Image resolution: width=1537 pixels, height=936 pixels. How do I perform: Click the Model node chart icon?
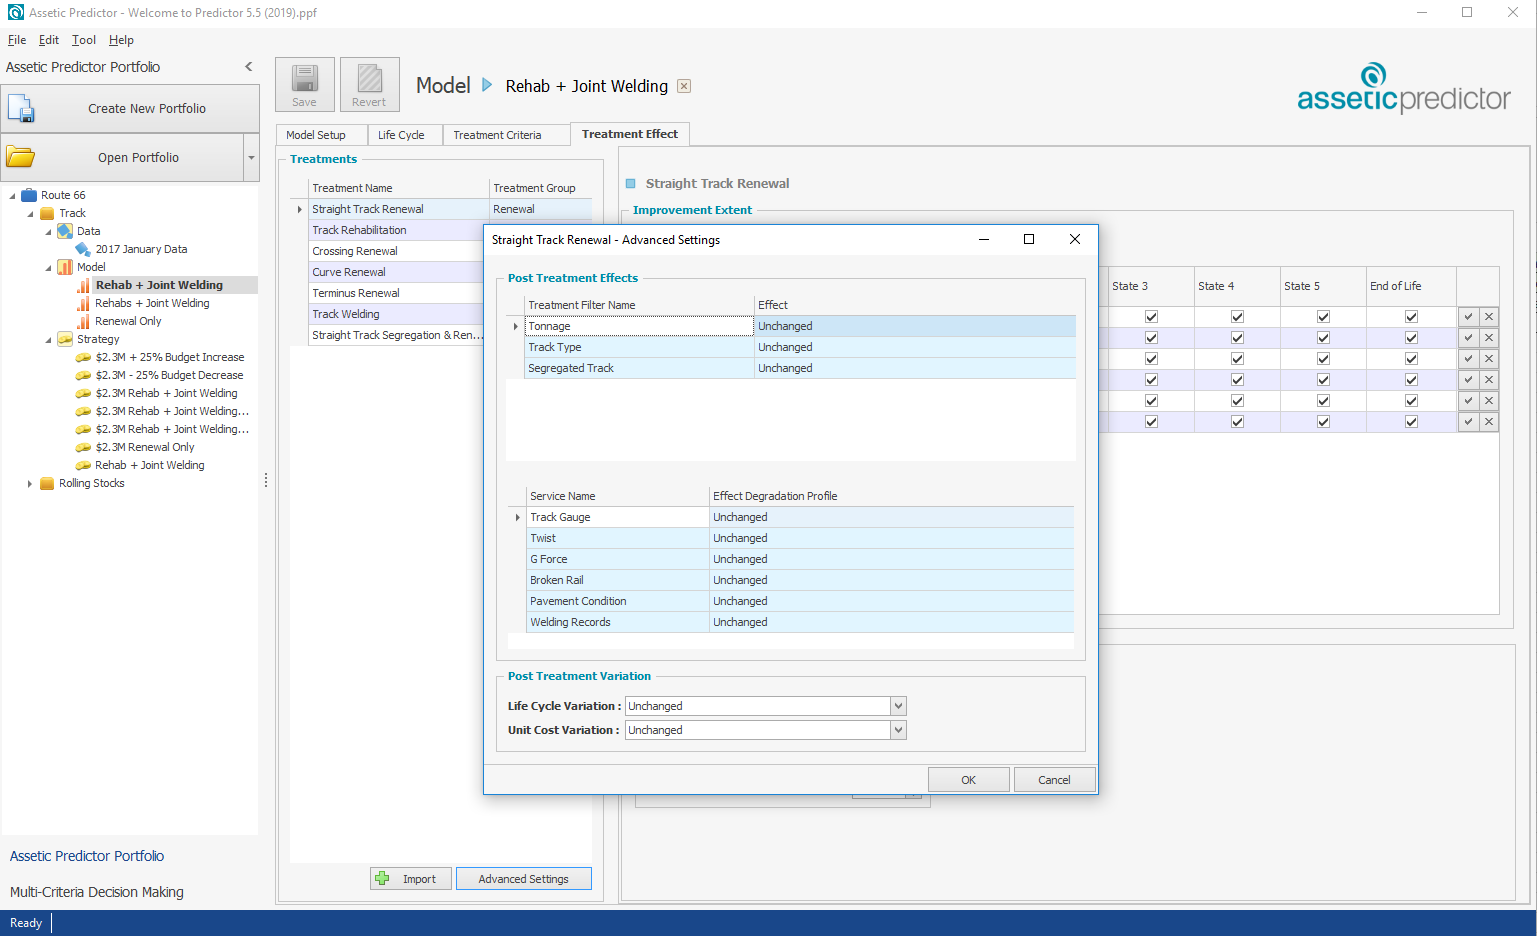coord(65,267)
